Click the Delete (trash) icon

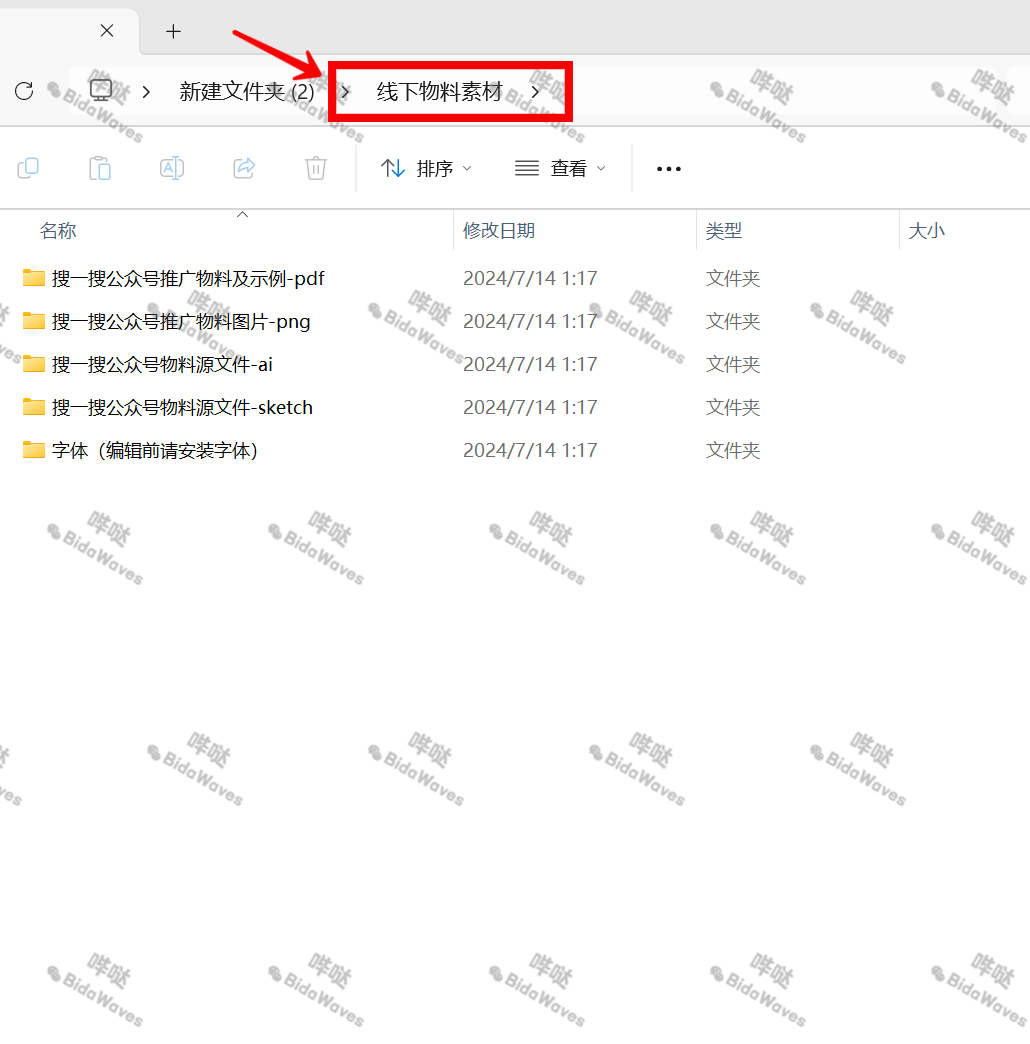316,168
